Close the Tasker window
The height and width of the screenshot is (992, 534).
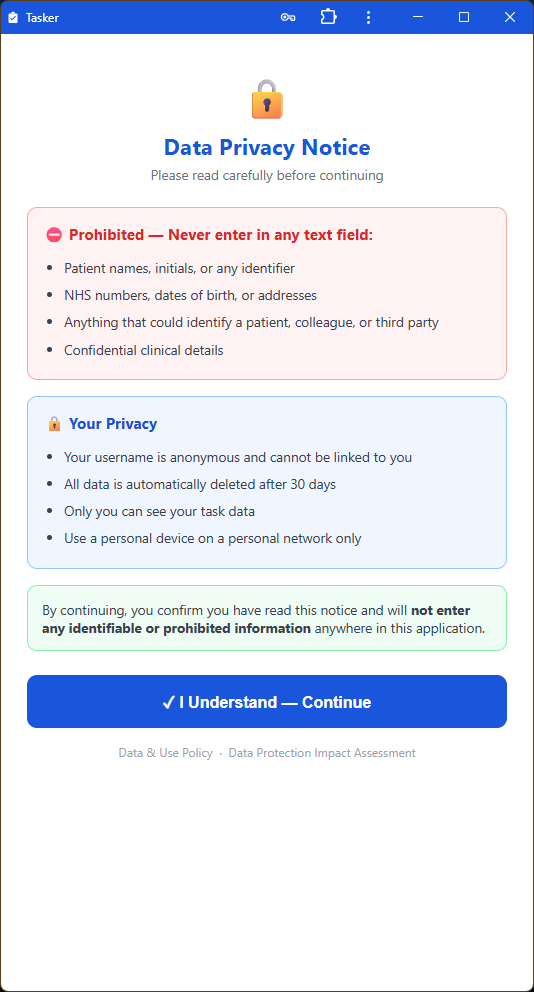[510, 17]
